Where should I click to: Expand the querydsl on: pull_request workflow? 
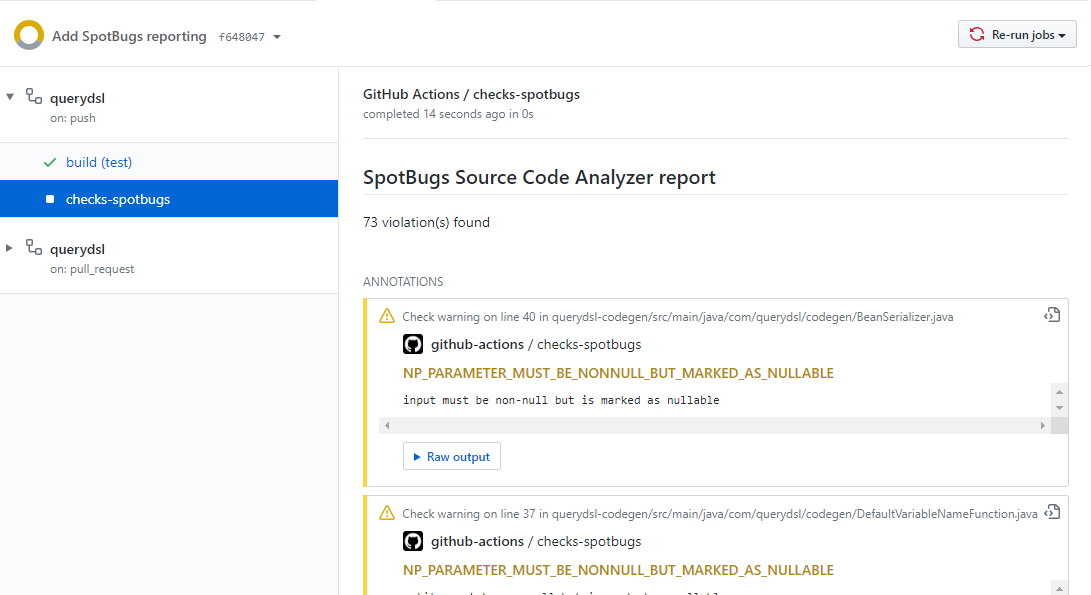pyautogui.click(x=10, y=248)
